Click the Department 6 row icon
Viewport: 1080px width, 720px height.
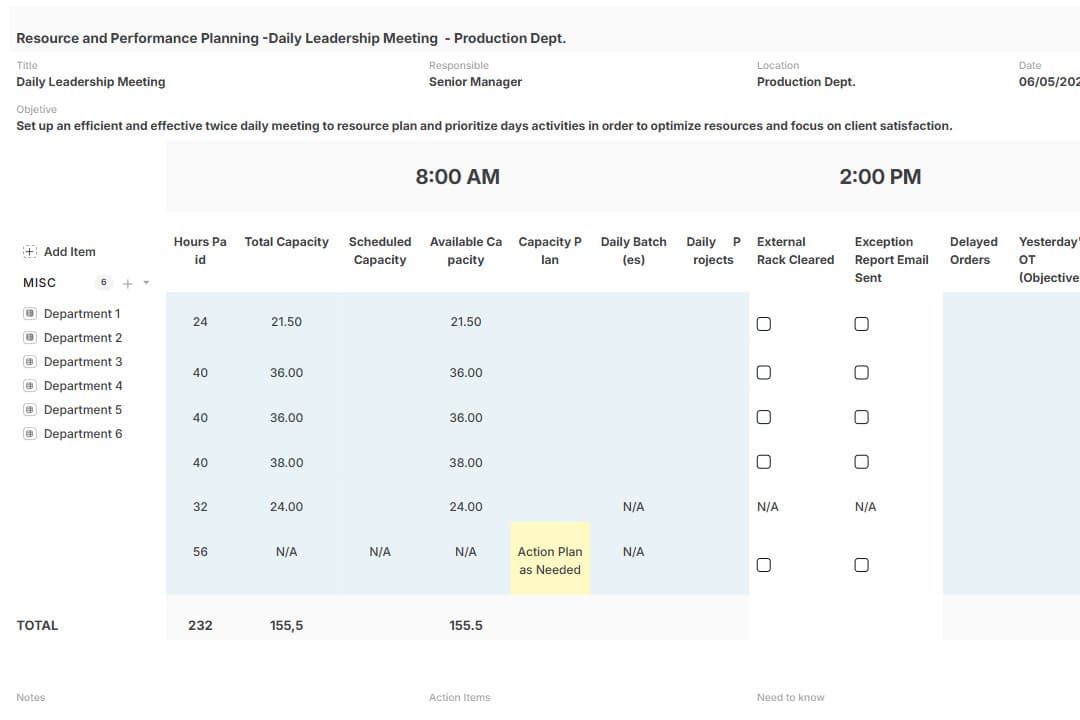tap(29, 434)
